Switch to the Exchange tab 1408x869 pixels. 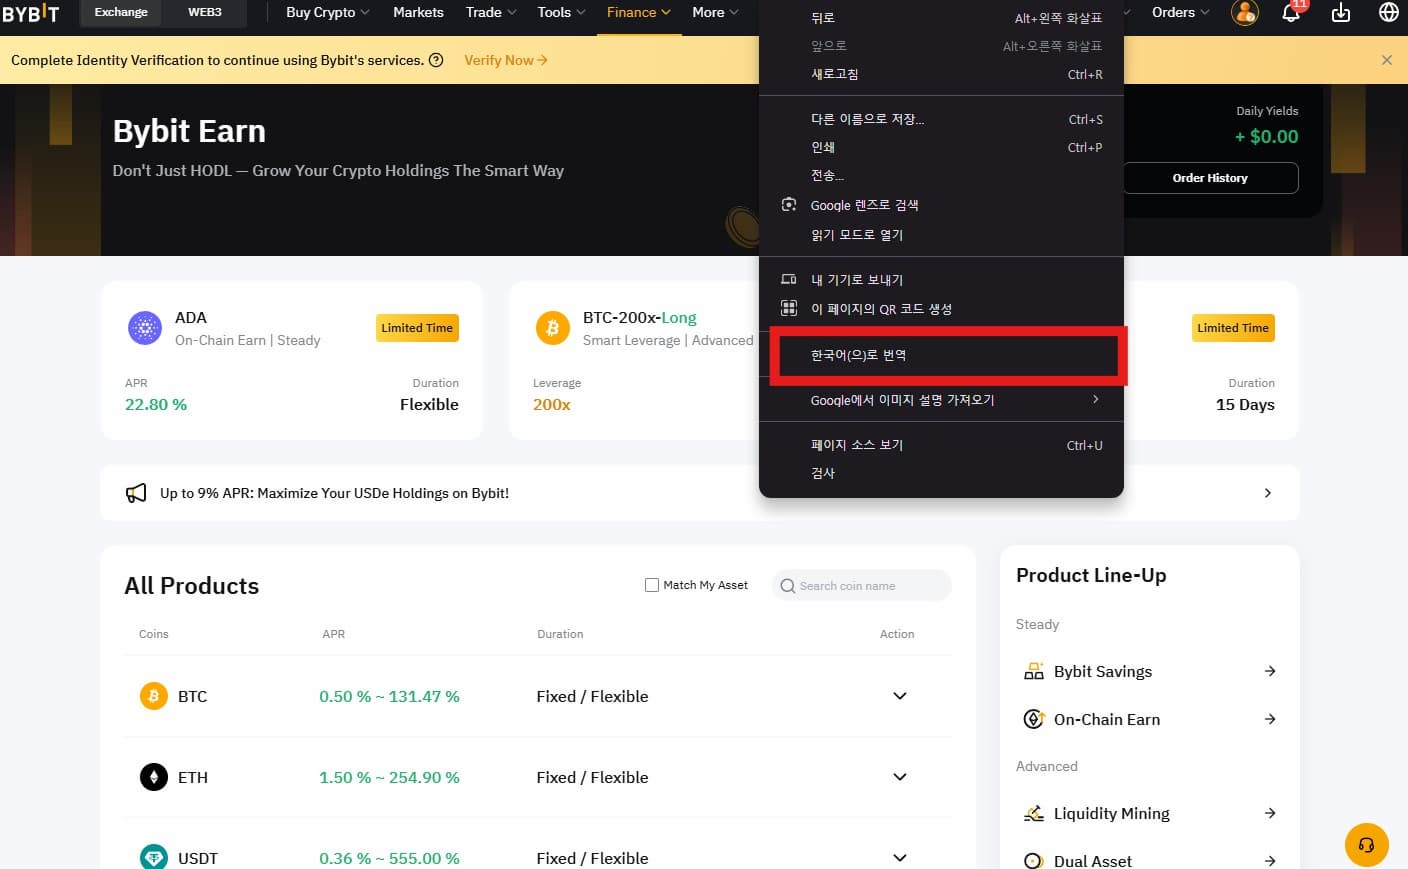click(121, 12)
